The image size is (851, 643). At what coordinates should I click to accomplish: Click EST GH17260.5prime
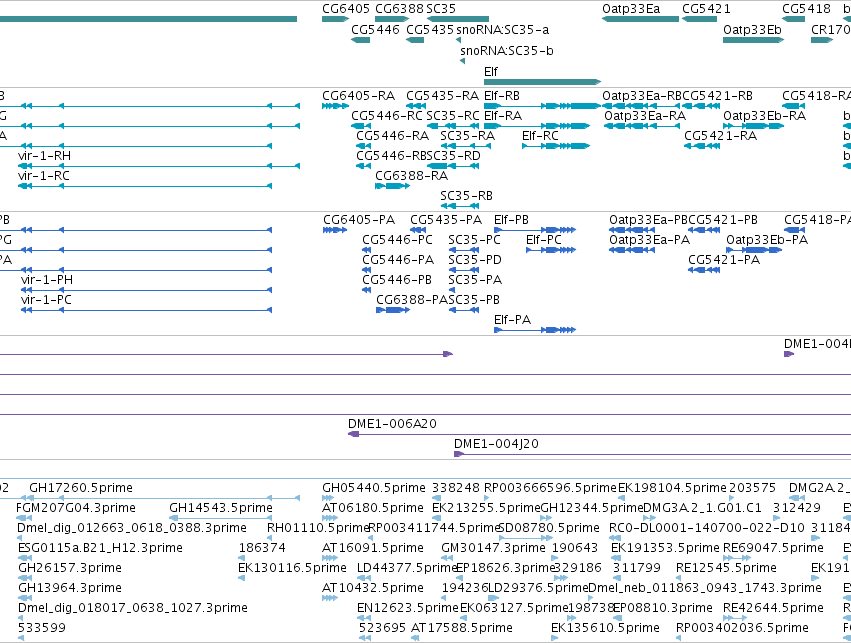click(81, 488)
